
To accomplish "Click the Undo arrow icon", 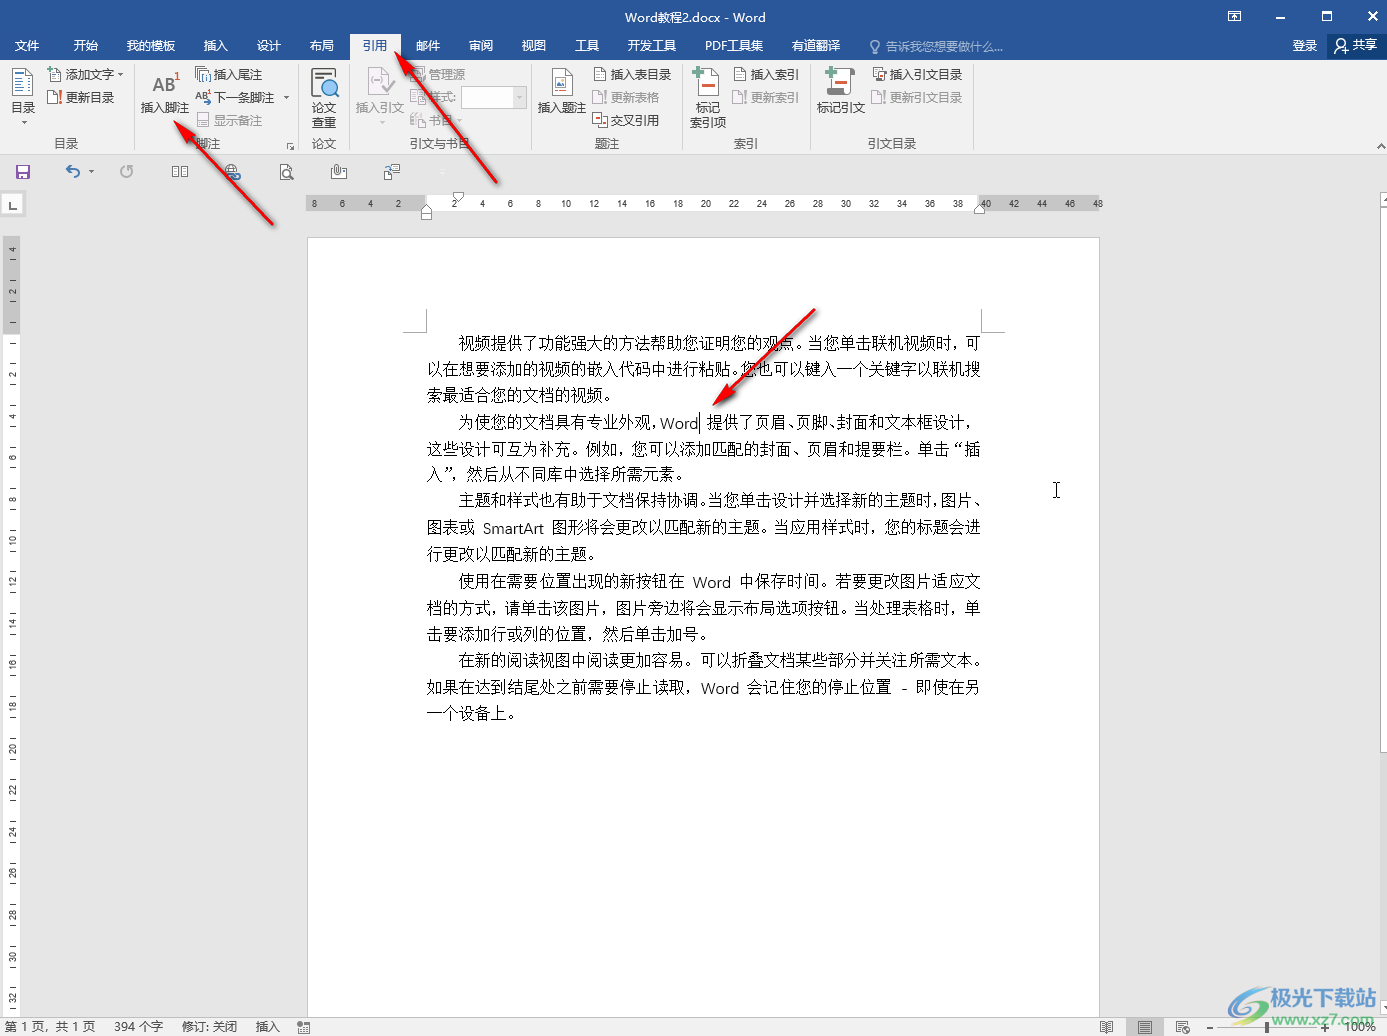I will point(72,172).
